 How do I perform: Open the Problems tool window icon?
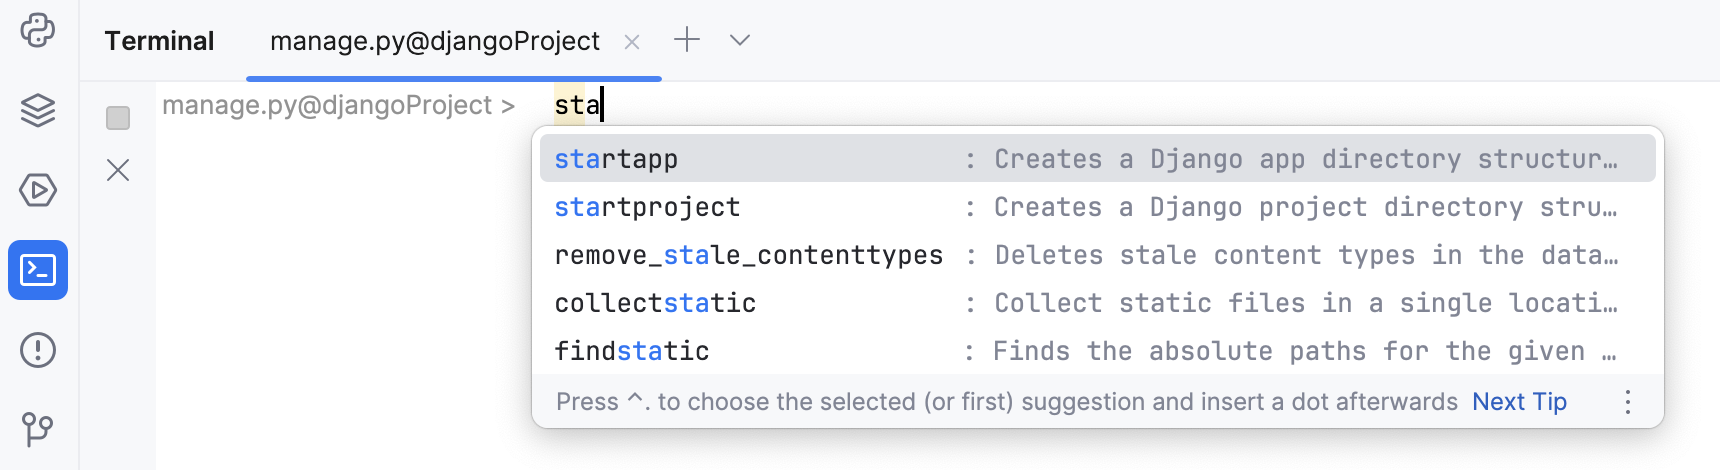(38, 350)
